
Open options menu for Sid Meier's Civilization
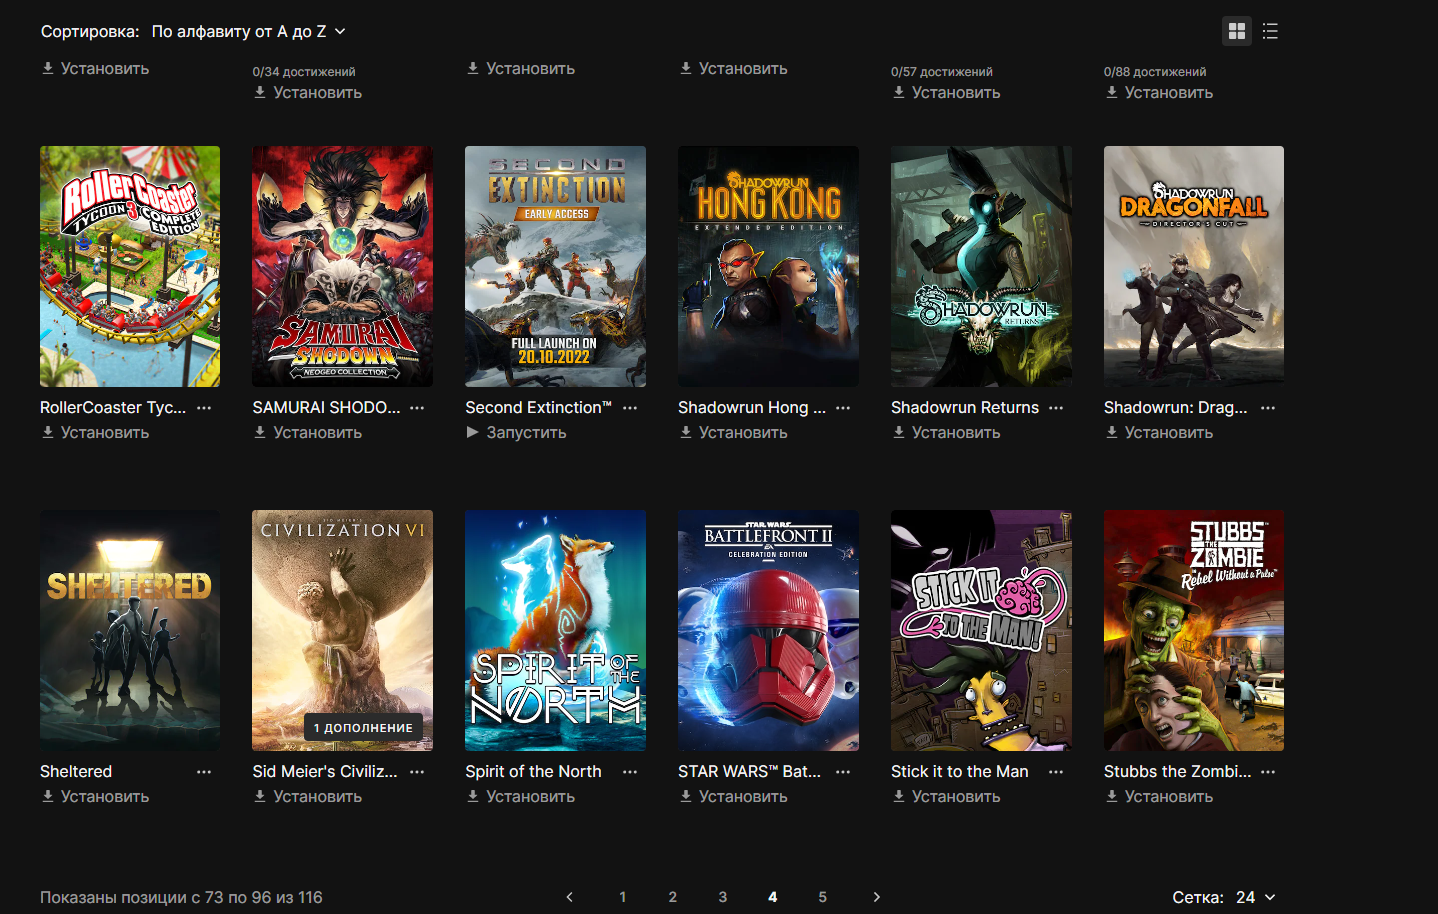(417, 772)
